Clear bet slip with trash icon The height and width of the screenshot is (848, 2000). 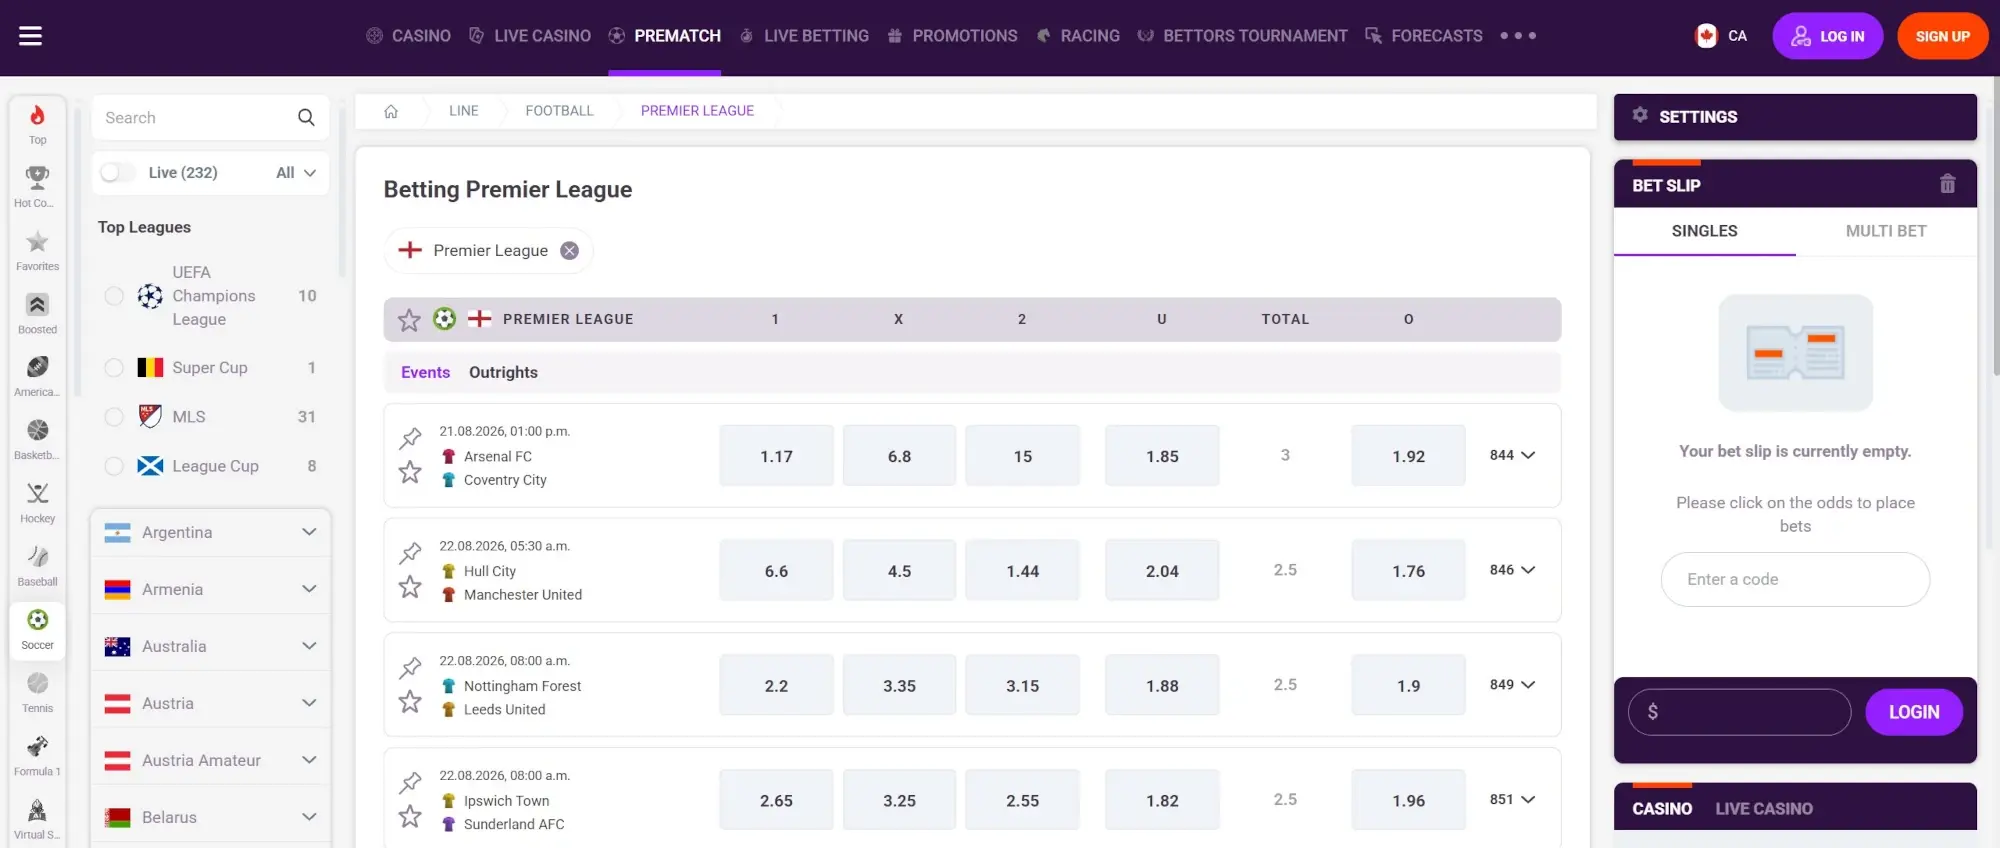[x=1947, y=184]
